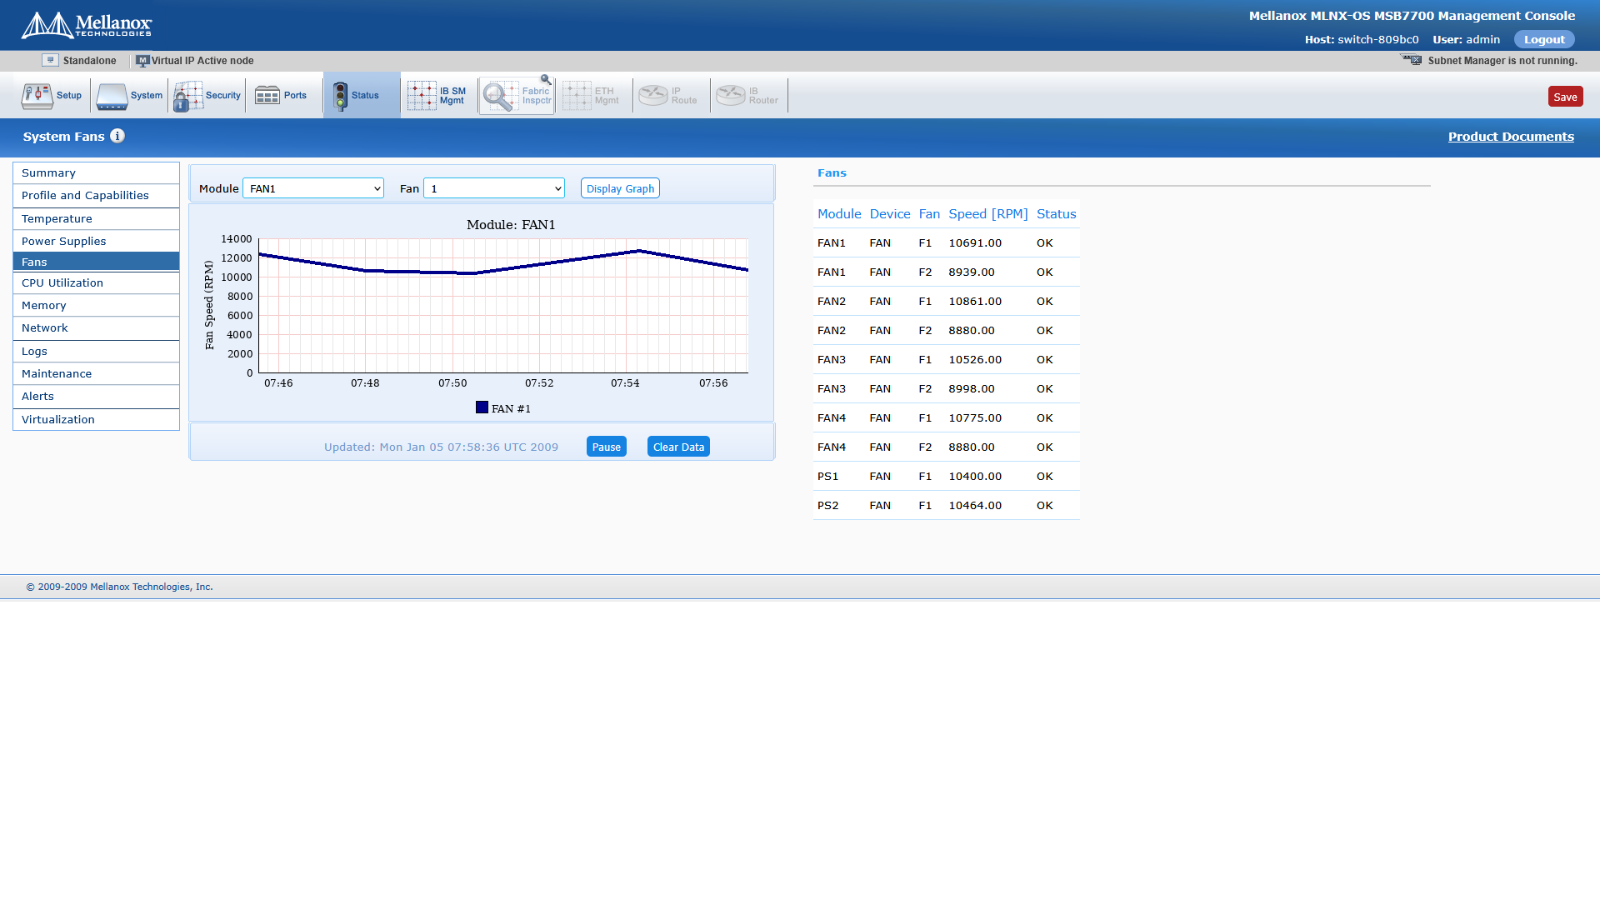Click the PS2 module cell
This screenshot has width=1600, height=900.
(x=828, y=506)
